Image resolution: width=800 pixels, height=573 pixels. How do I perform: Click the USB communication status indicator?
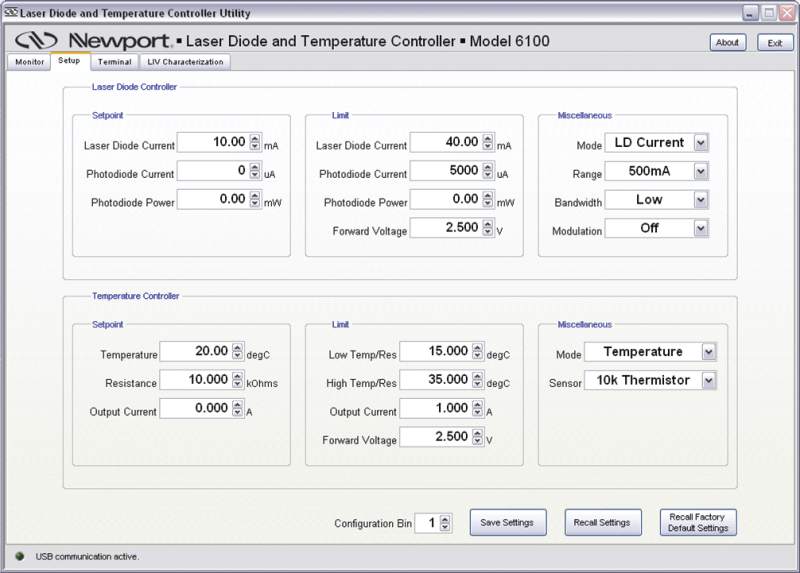pos(20,556)
